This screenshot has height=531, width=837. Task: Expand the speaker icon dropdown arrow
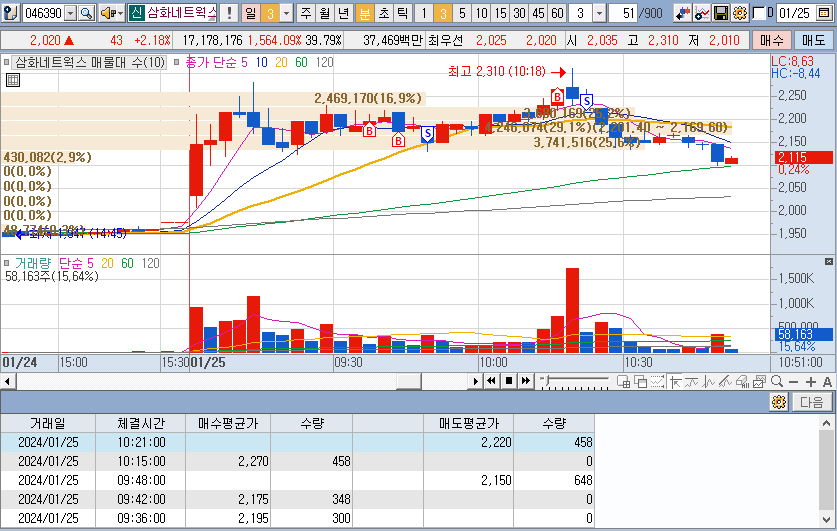tap(121, 13)
